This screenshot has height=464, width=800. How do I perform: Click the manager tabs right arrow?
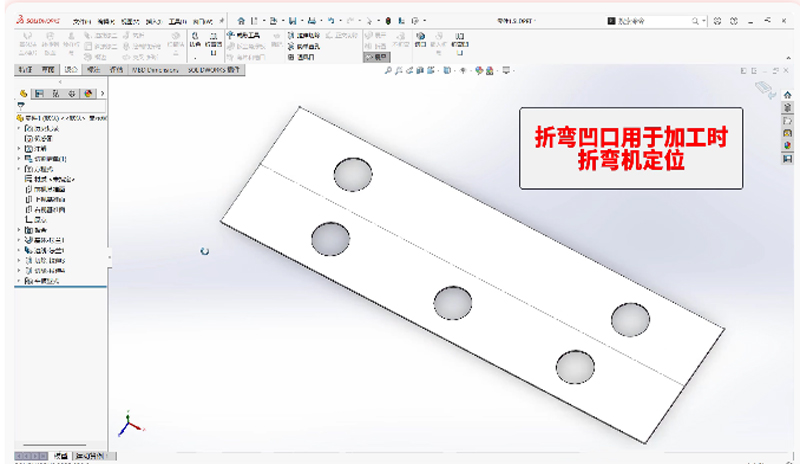click(102, 93)
